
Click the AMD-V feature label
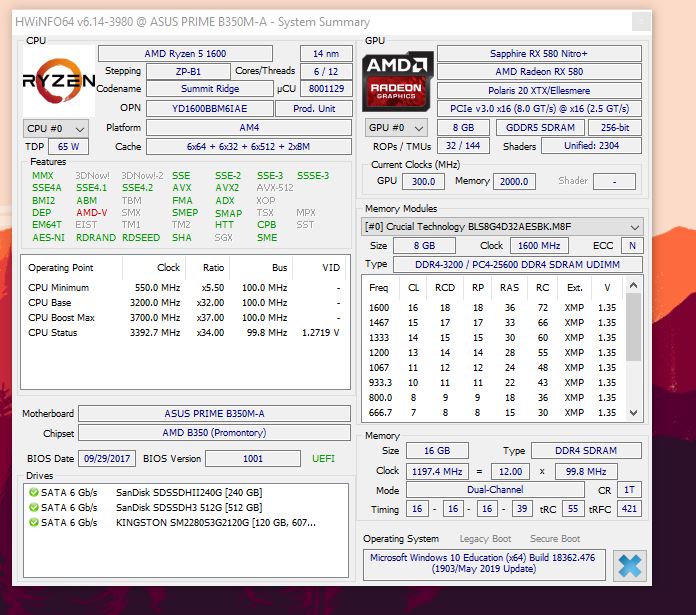[x=91, y=213]
